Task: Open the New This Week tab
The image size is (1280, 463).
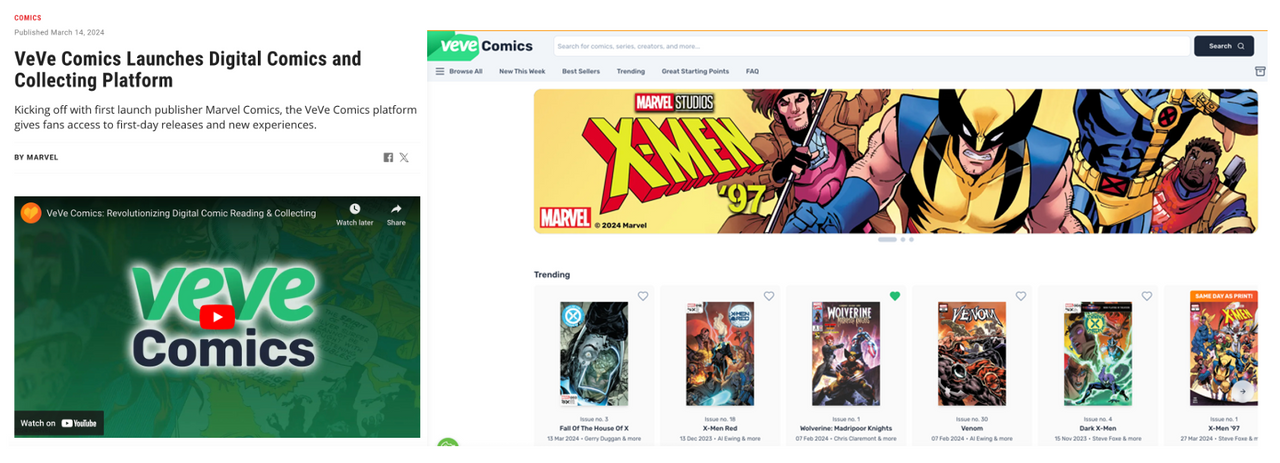Action: coord(522,72)
